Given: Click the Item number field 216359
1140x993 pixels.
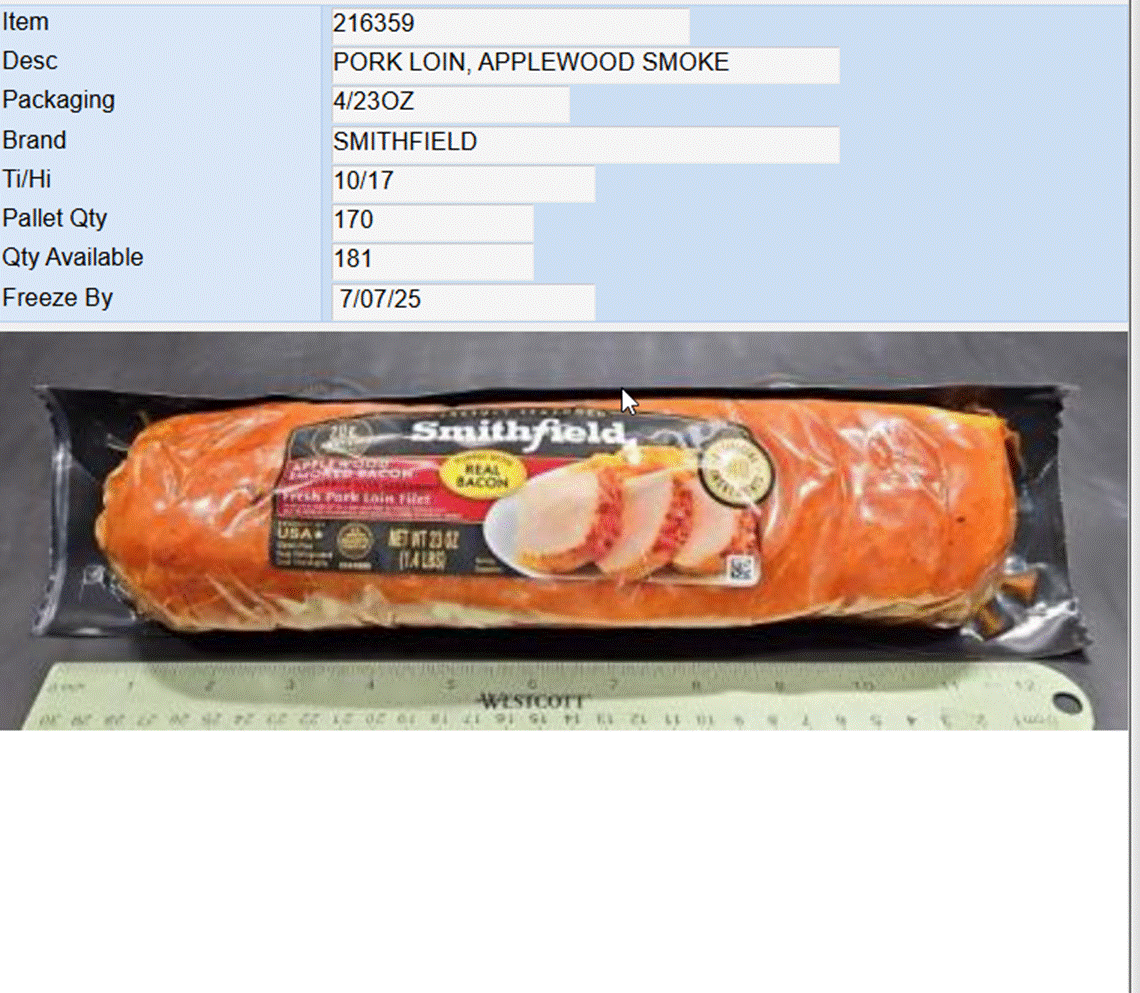Looking at the screenshot, I should click(x=510, y=24).
